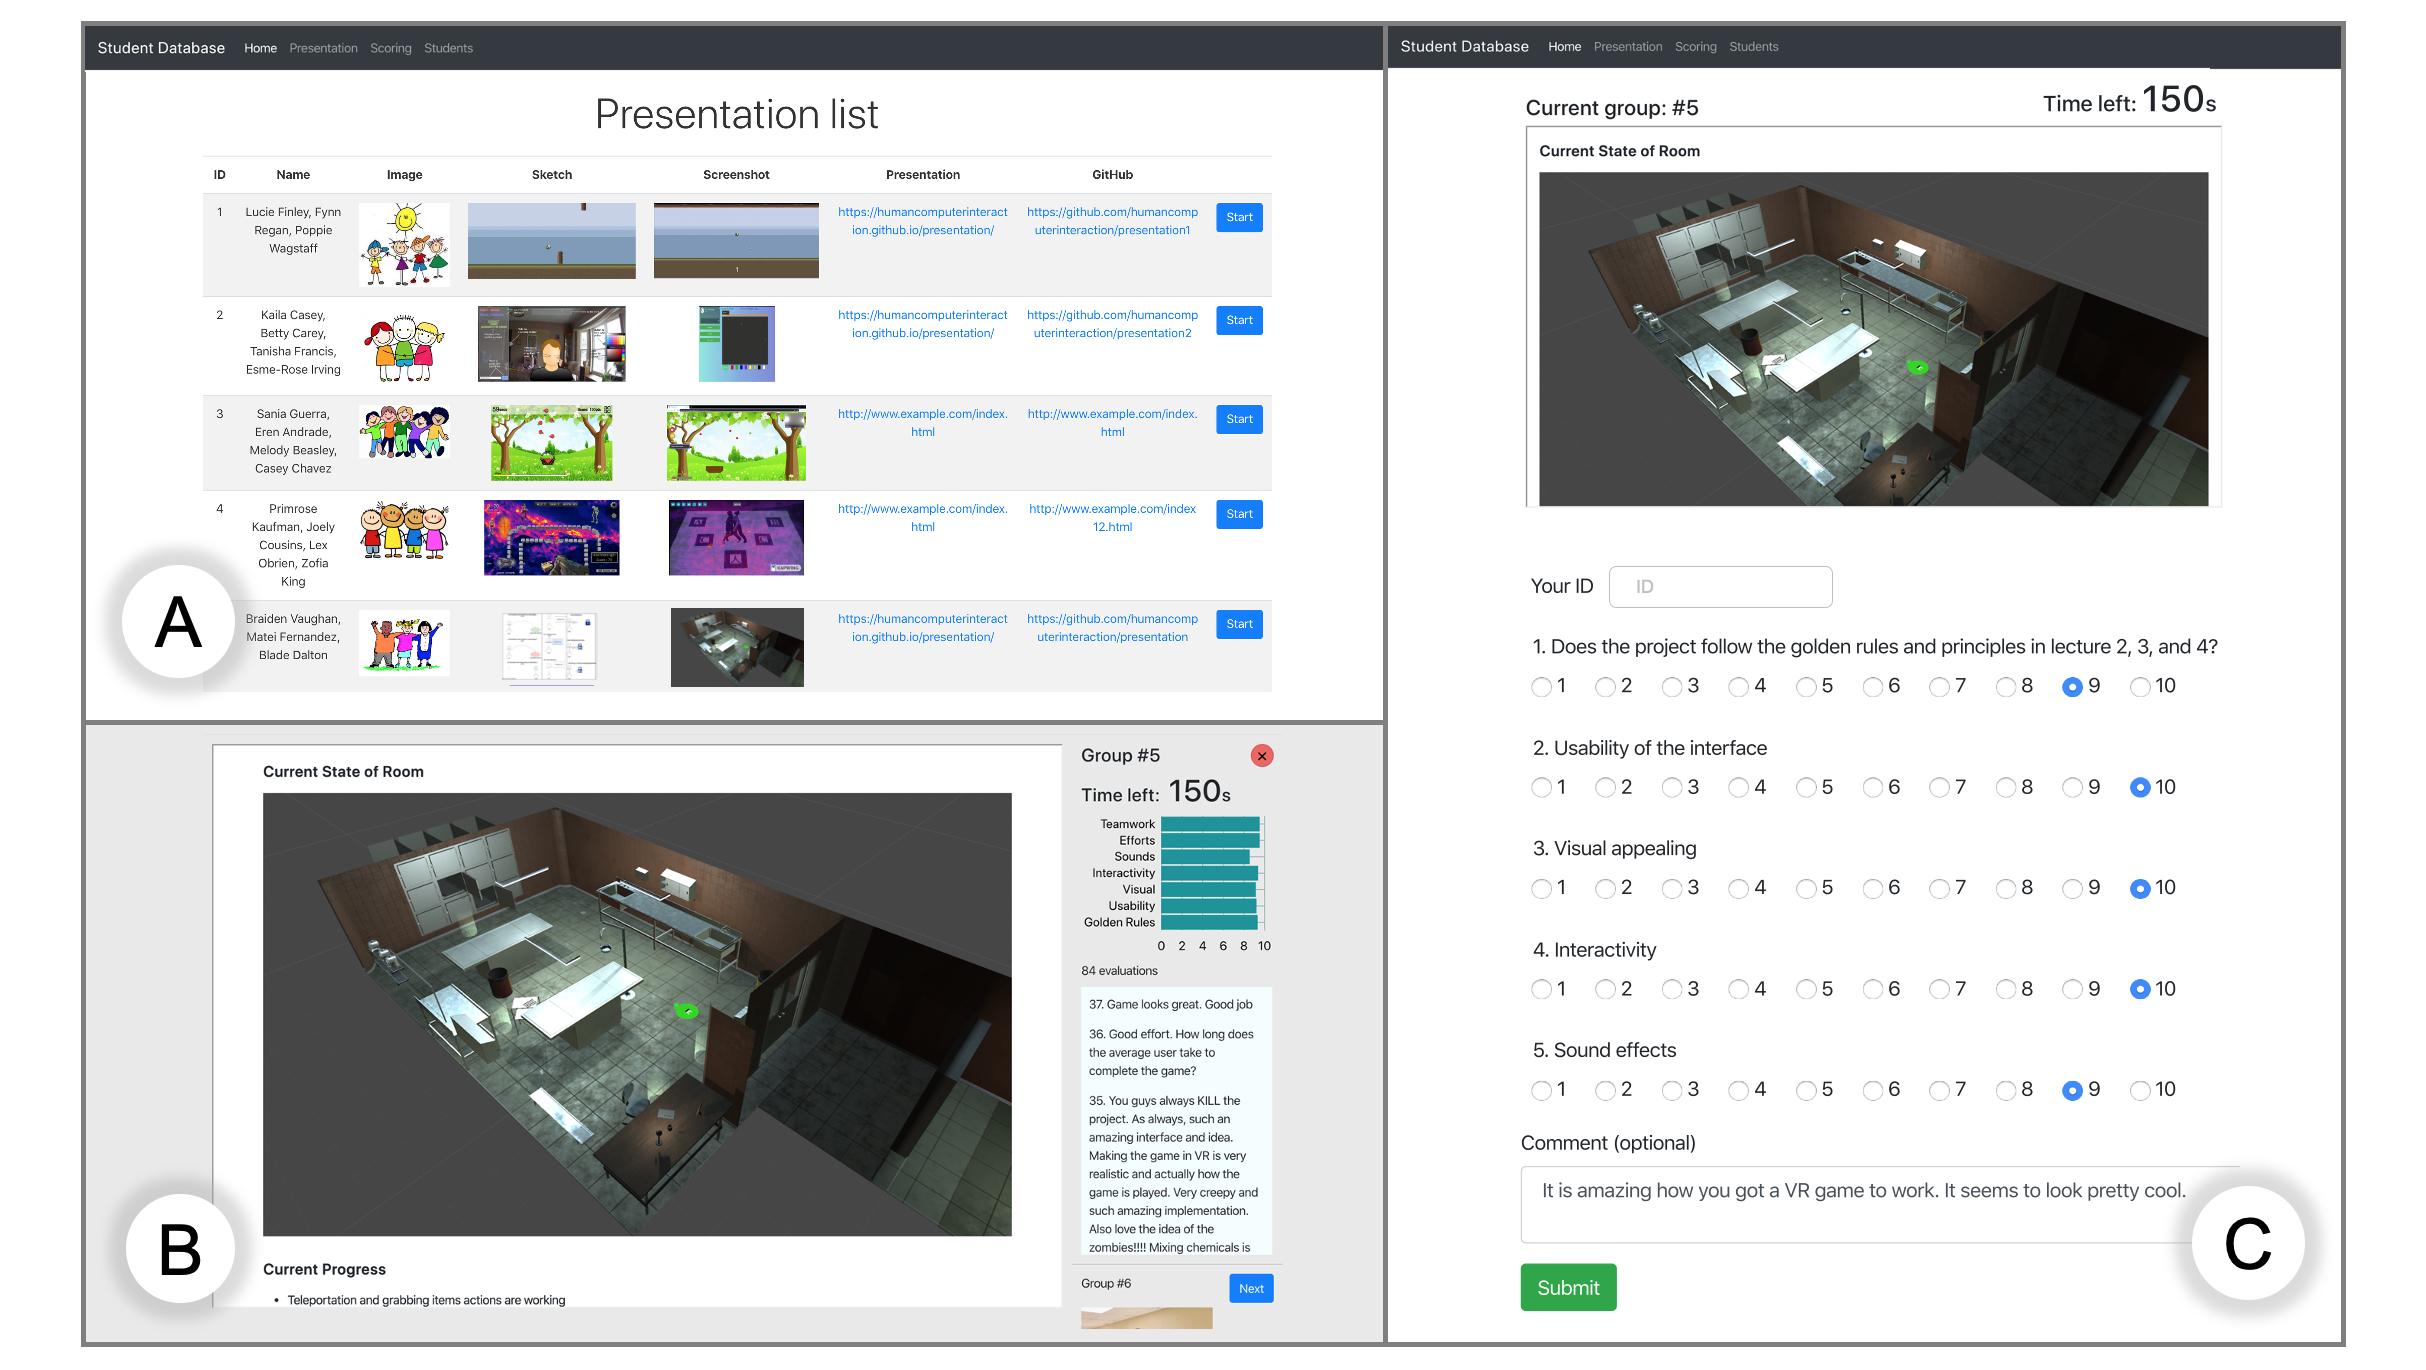Open Braiden Vaughan group's room screenshot thumbnail

(x=736, y=647)
